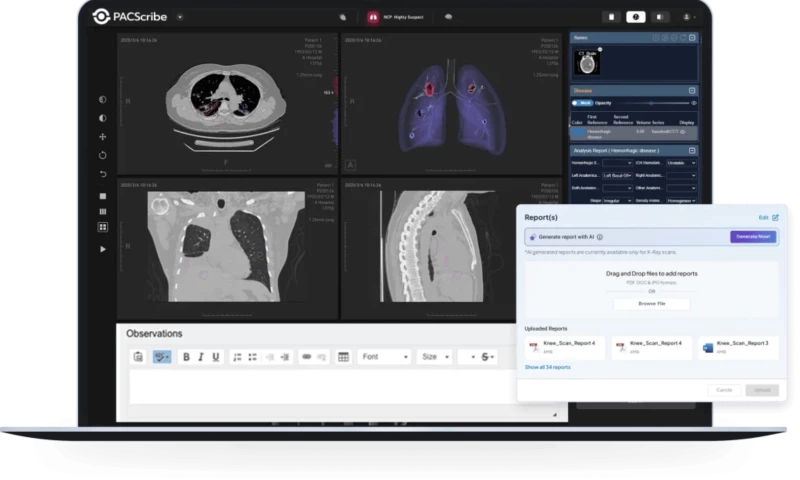
Task: Select the 3D lung rendering viewport
Action: click(452, 104)
